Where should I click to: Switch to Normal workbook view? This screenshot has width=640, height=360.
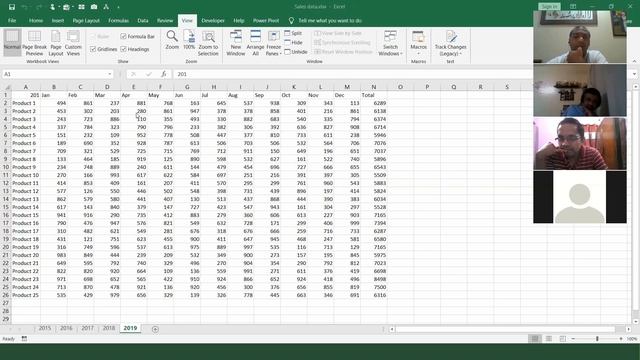pos(12,43)
